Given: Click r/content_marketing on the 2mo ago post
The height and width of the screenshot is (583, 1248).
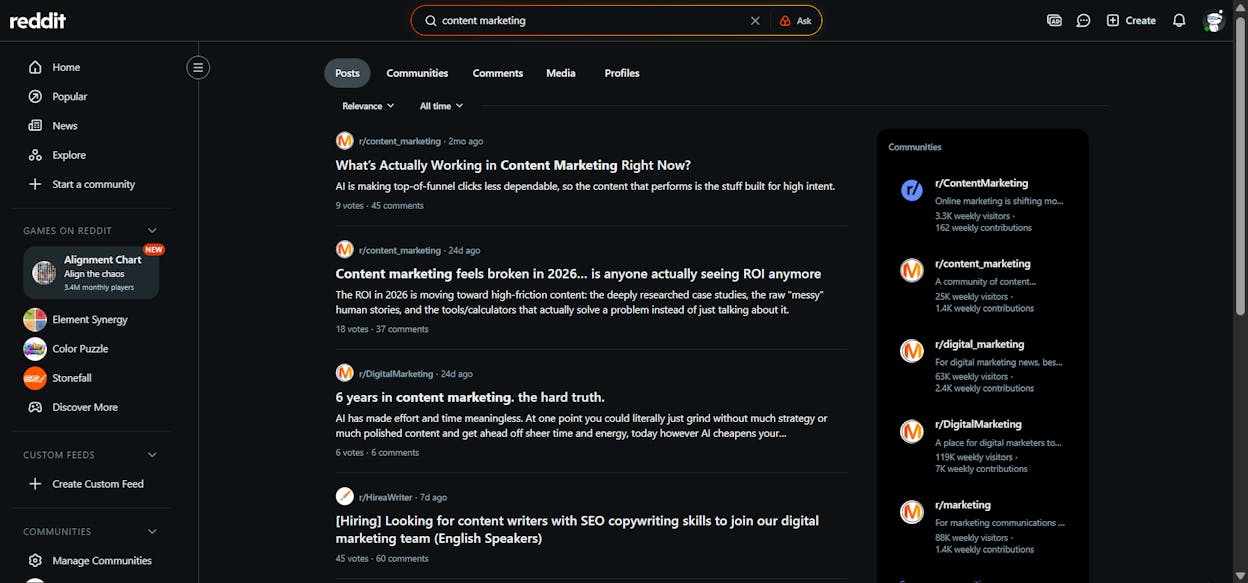Looking at the screenshot, I should 400,141.
